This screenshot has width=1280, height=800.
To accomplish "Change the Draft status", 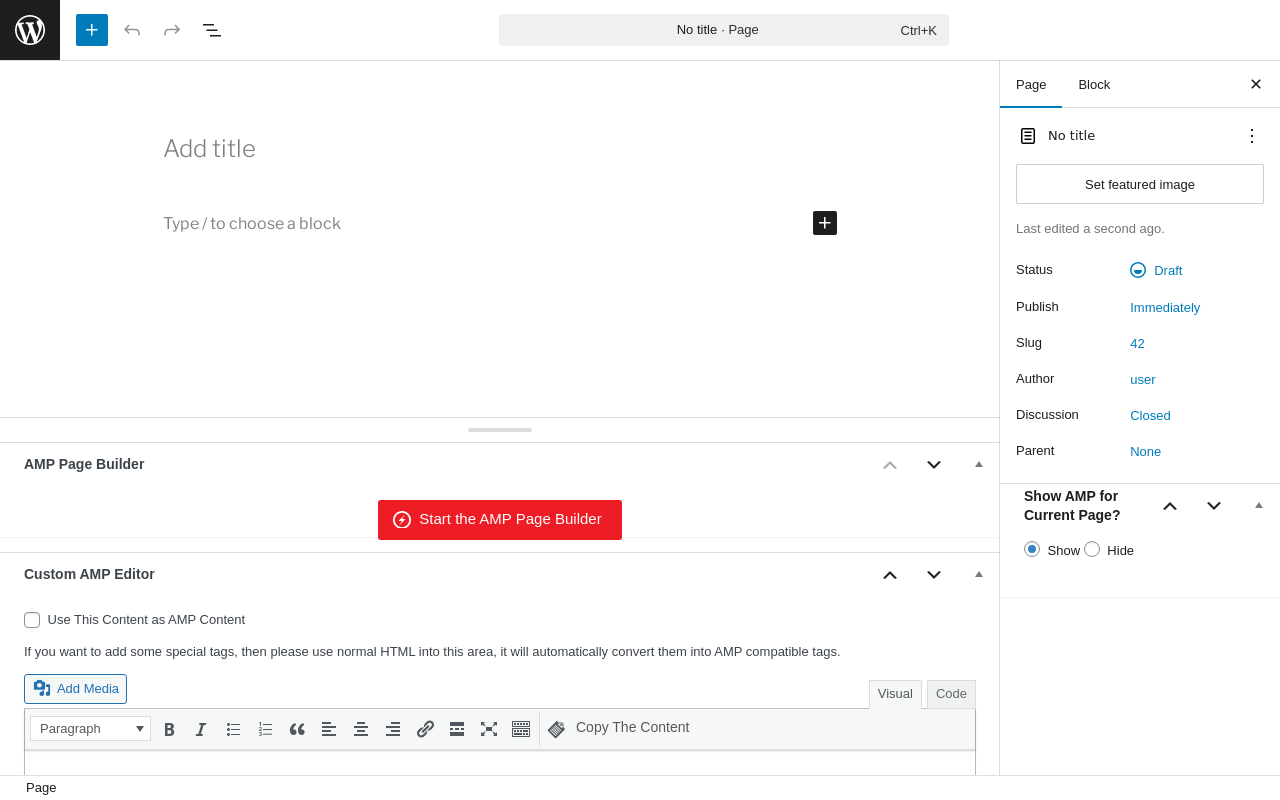I will 1157,270.
